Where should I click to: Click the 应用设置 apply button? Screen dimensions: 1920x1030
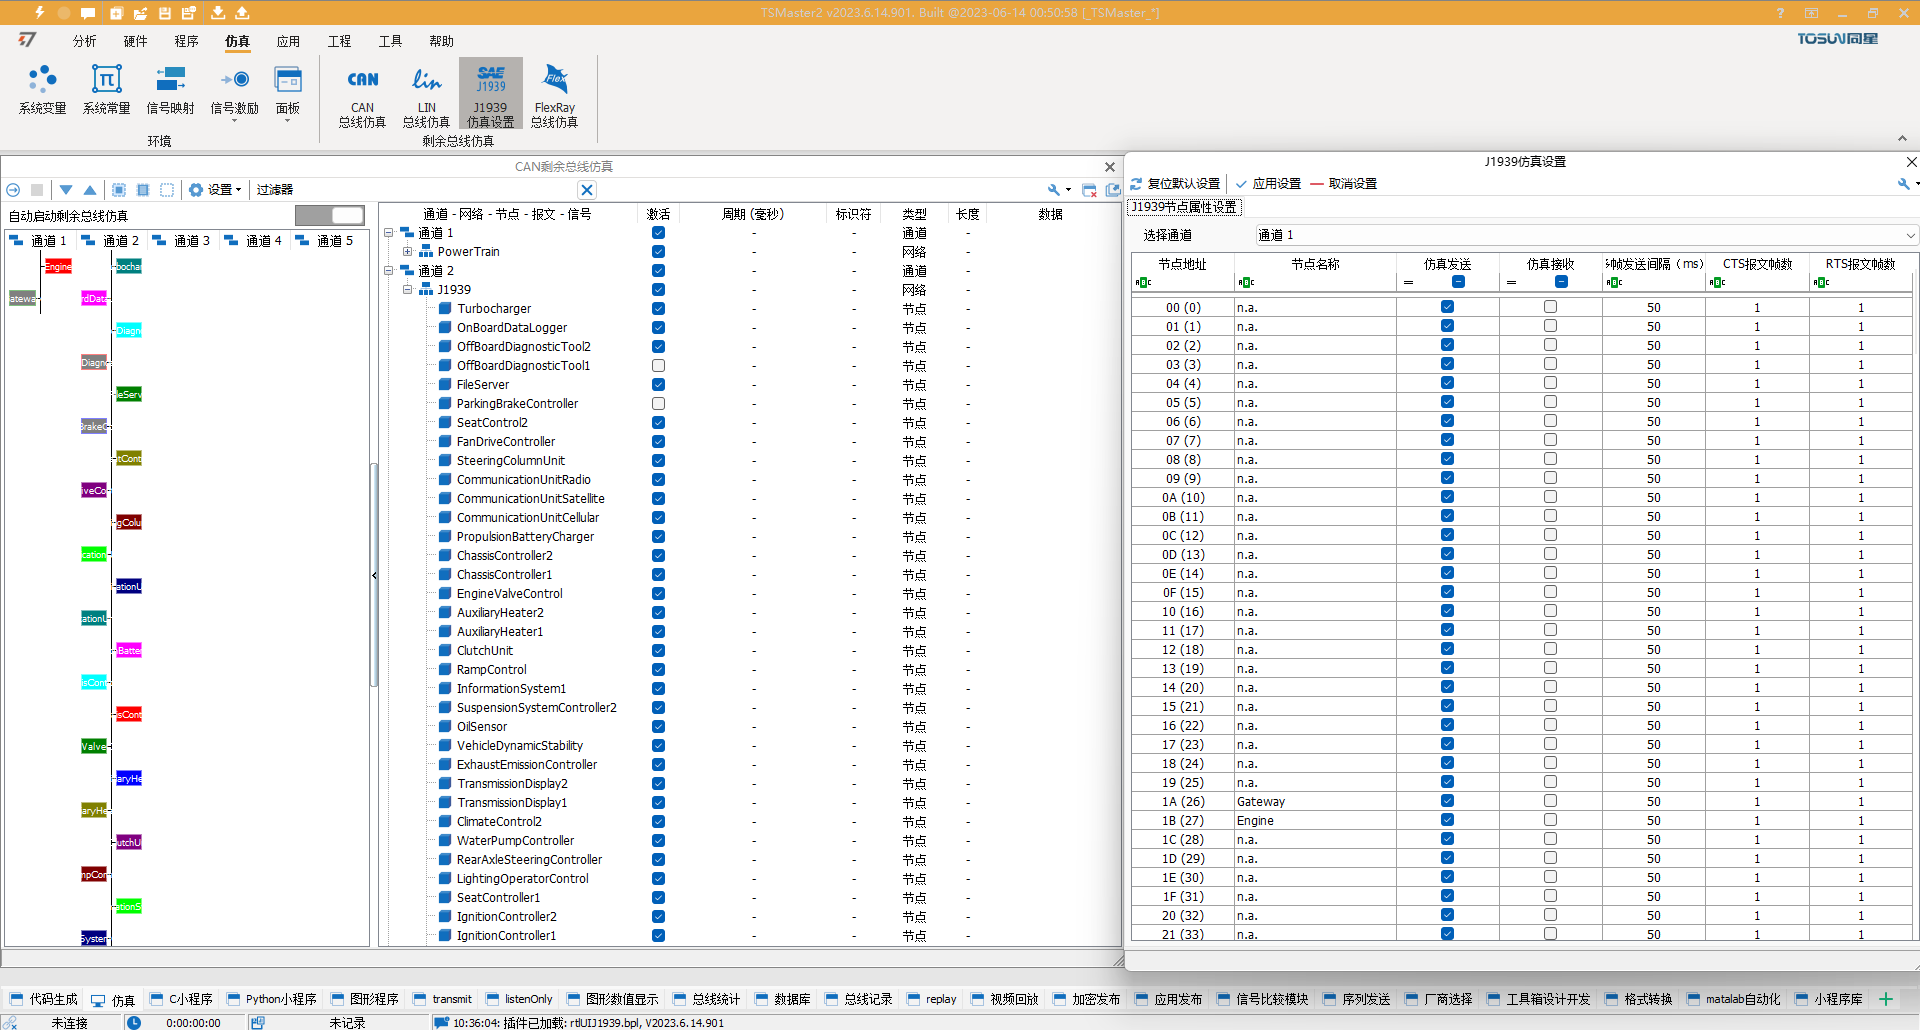tap(1268, 184)
